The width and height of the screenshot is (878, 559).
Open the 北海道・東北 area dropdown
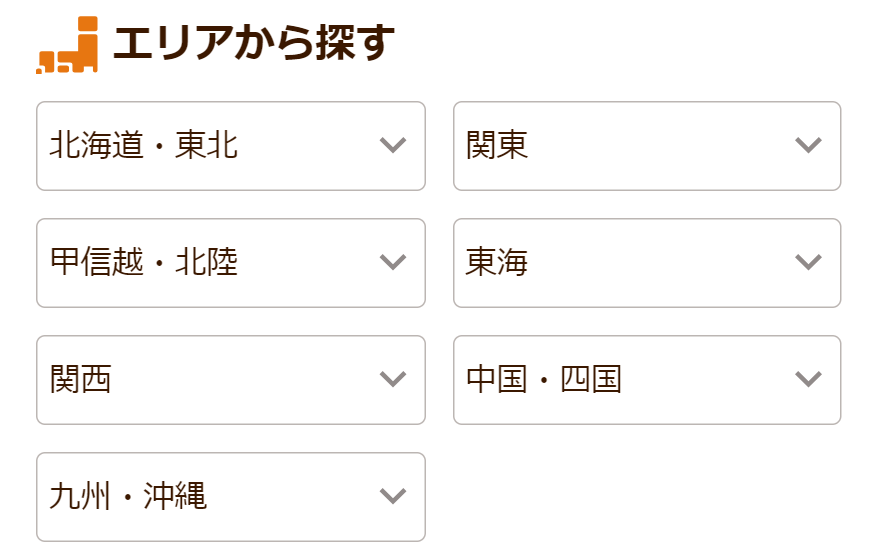pos(230,146)
